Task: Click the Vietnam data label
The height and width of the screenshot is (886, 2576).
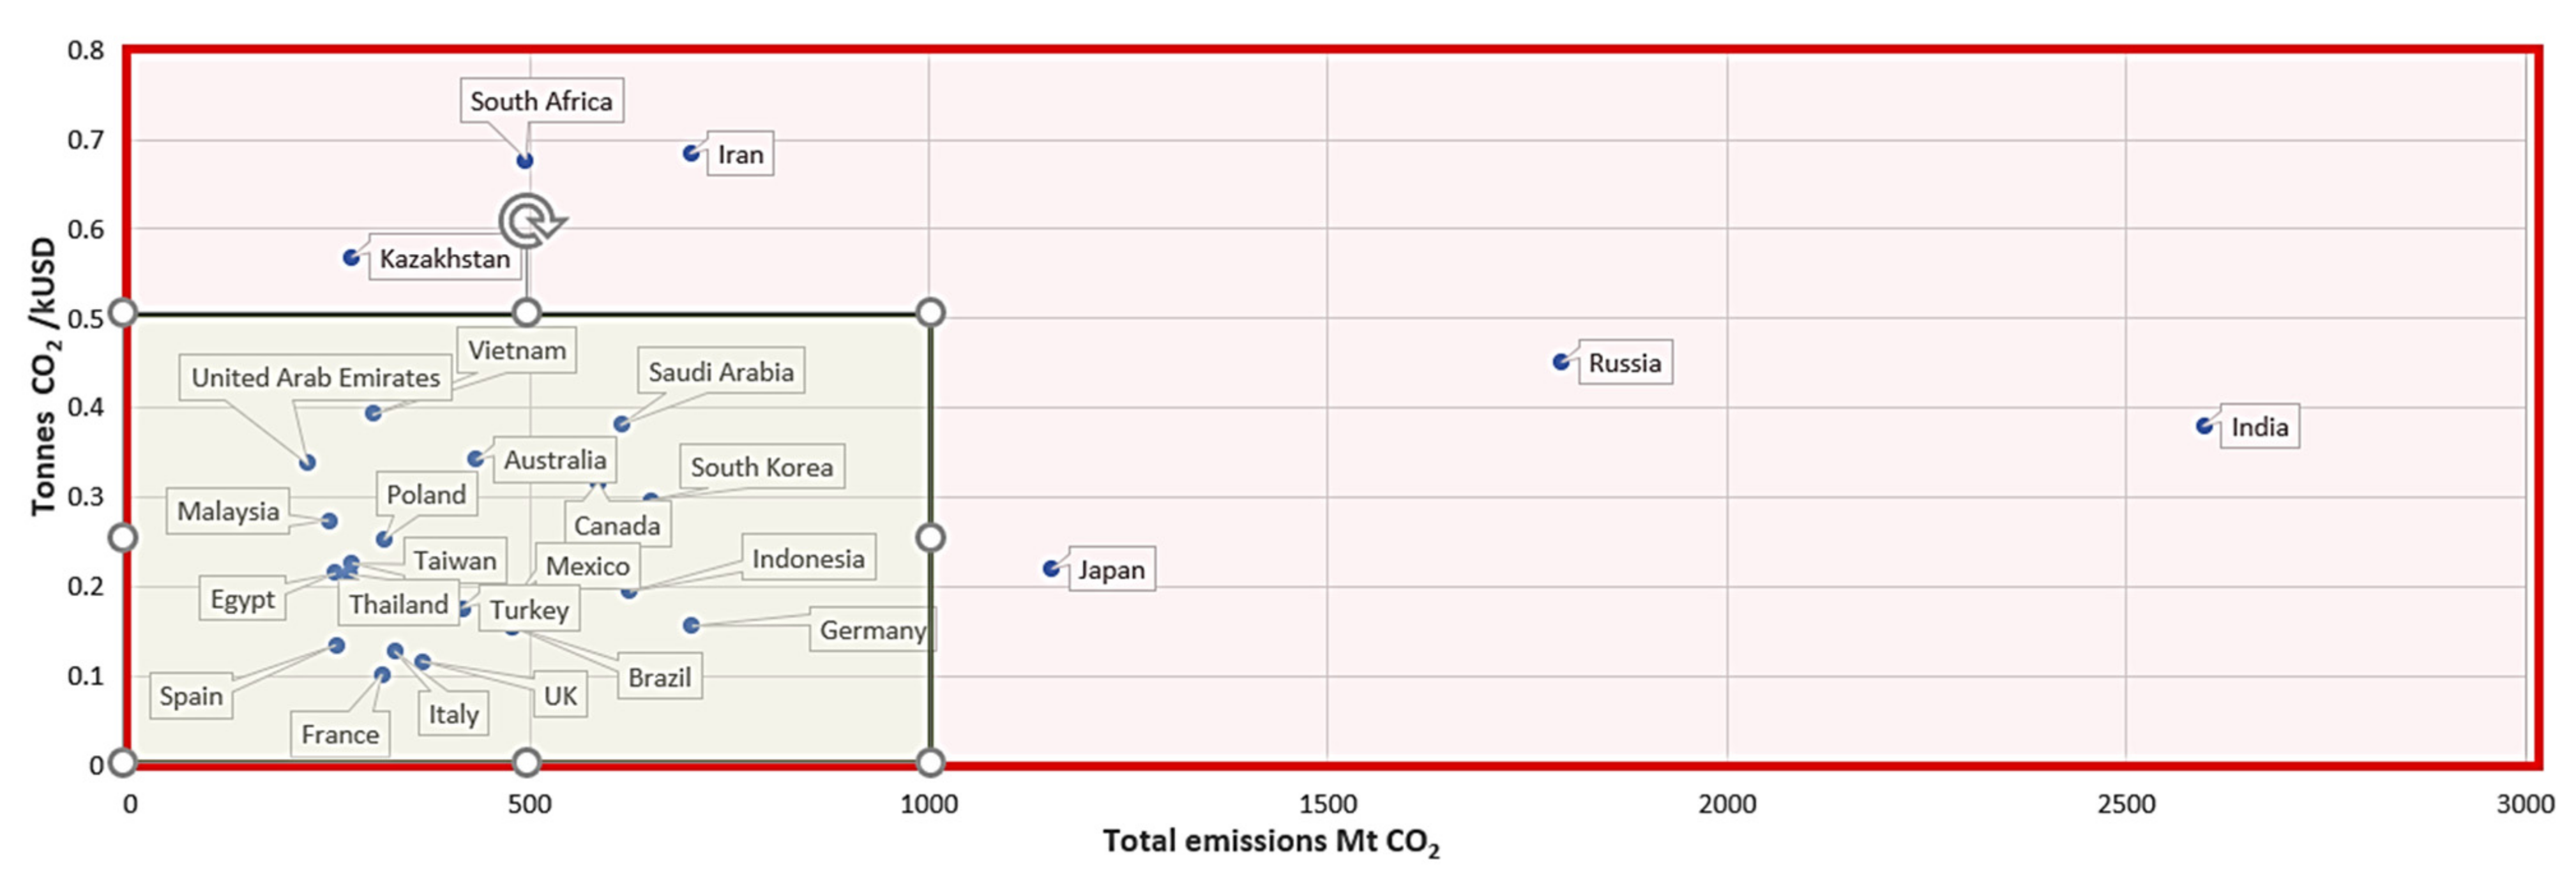Action: pos(517,351)
